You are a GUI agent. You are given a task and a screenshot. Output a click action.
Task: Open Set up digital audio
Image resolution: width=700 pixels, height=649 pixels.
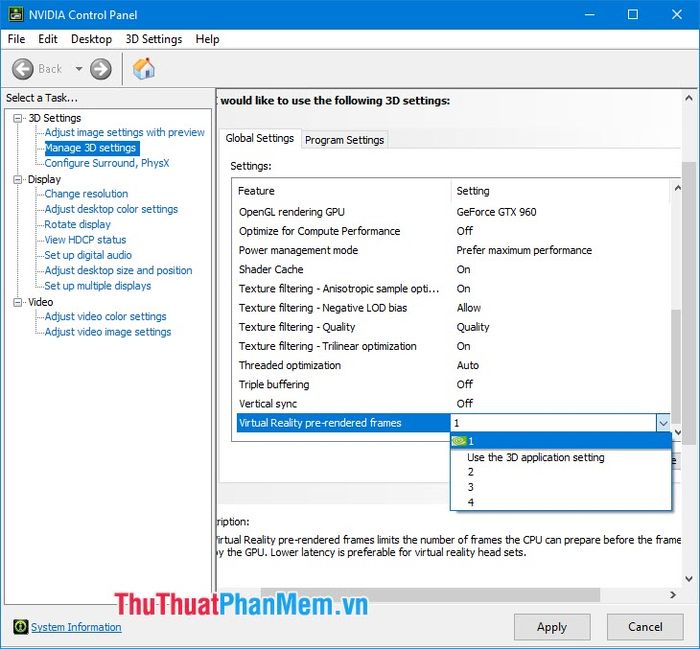(88, 255)
